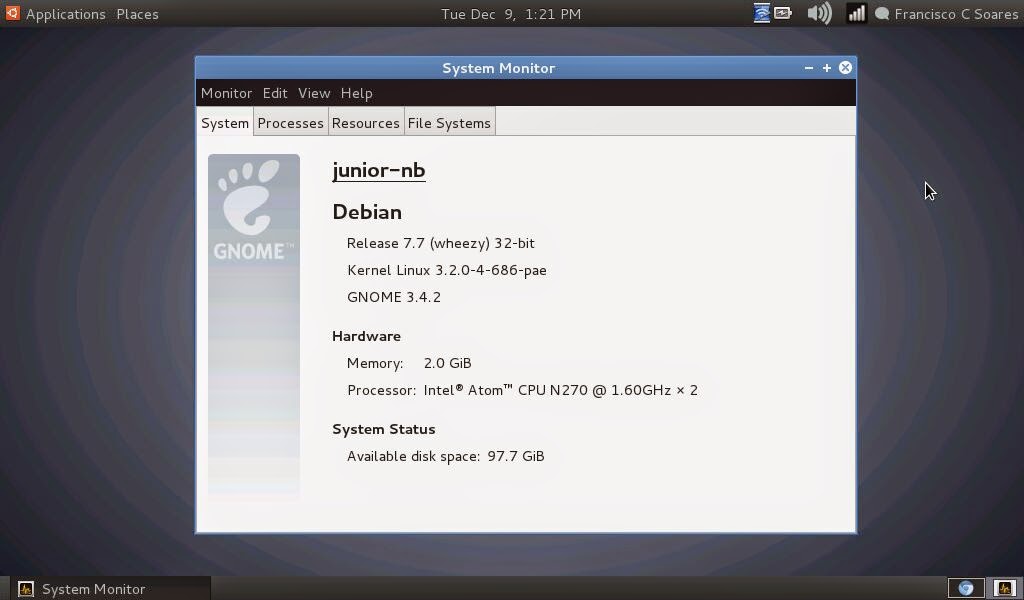Open the clock showing Tue Dec 9
Image resolution: width=1024 pixels, height=600 pixels.
(x=511, y=14)
